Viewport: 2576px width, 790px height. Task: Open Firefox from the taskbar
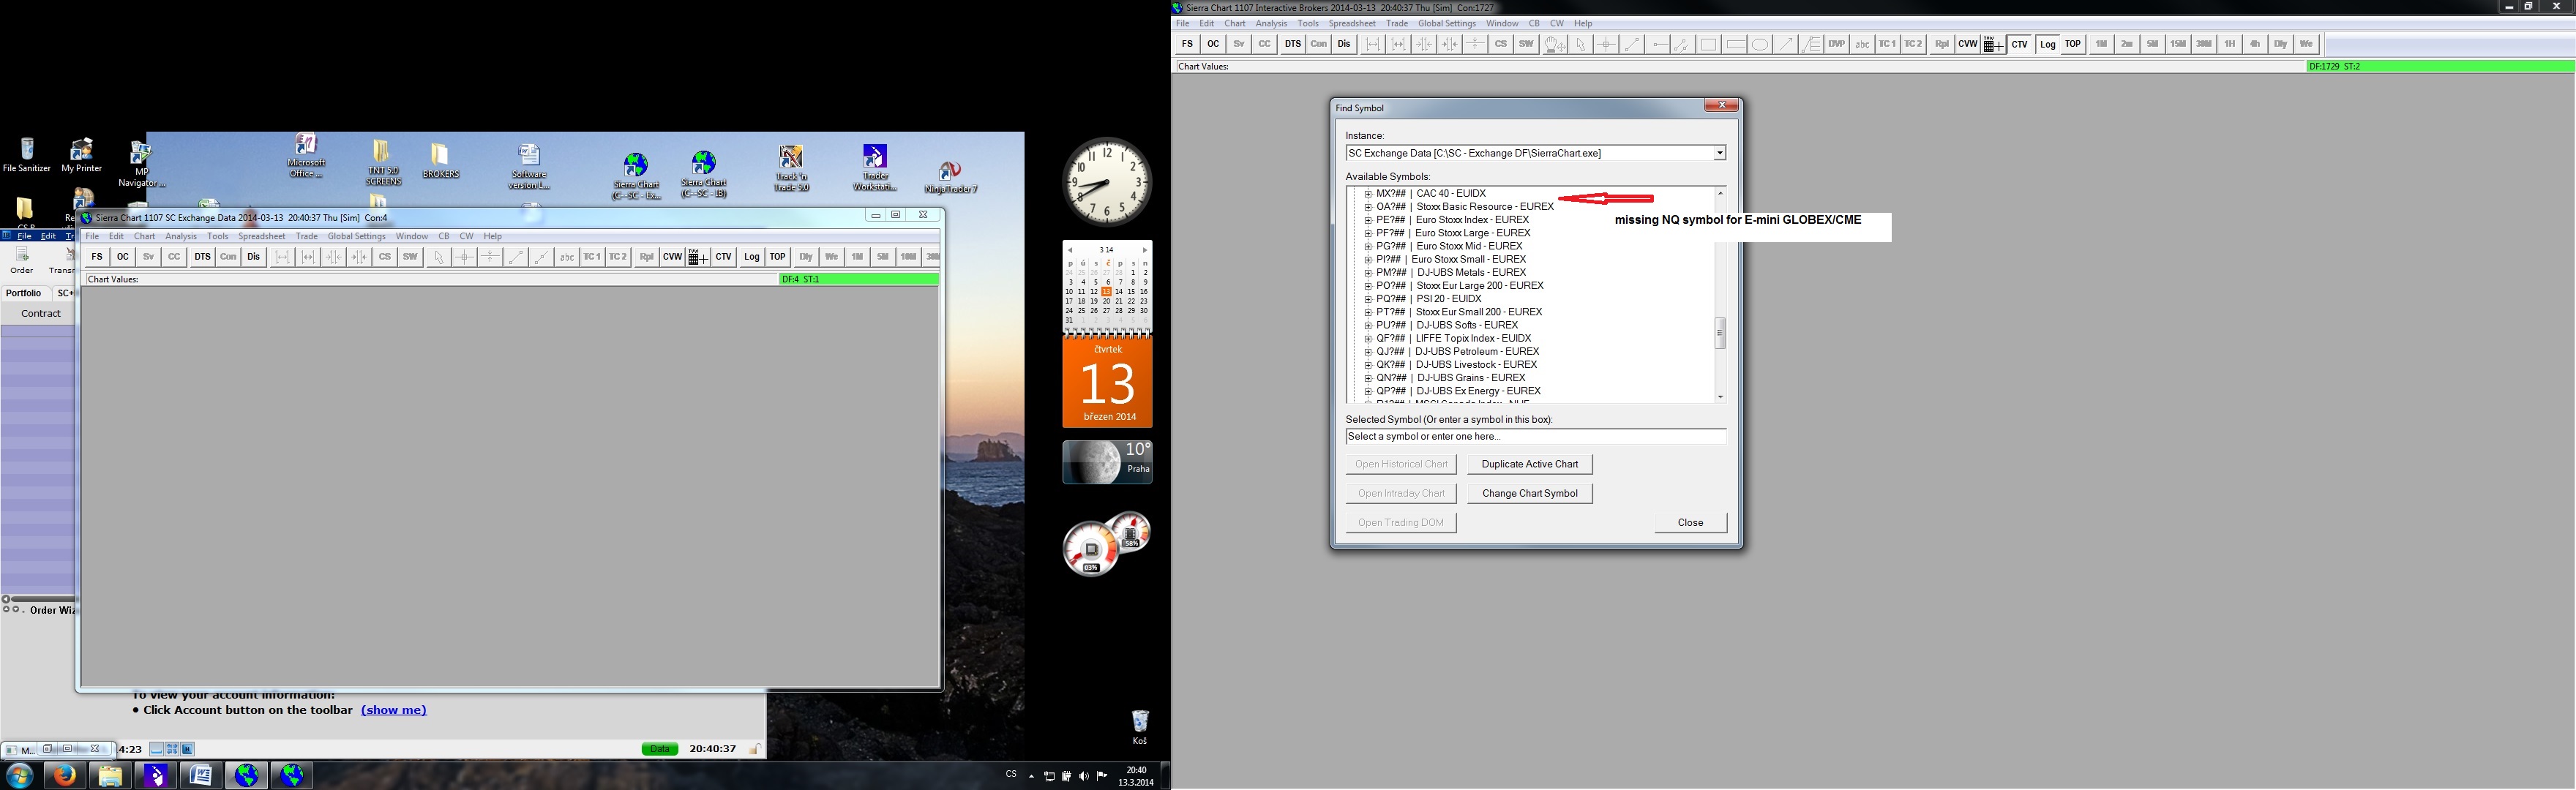click(x=64, y=775)
